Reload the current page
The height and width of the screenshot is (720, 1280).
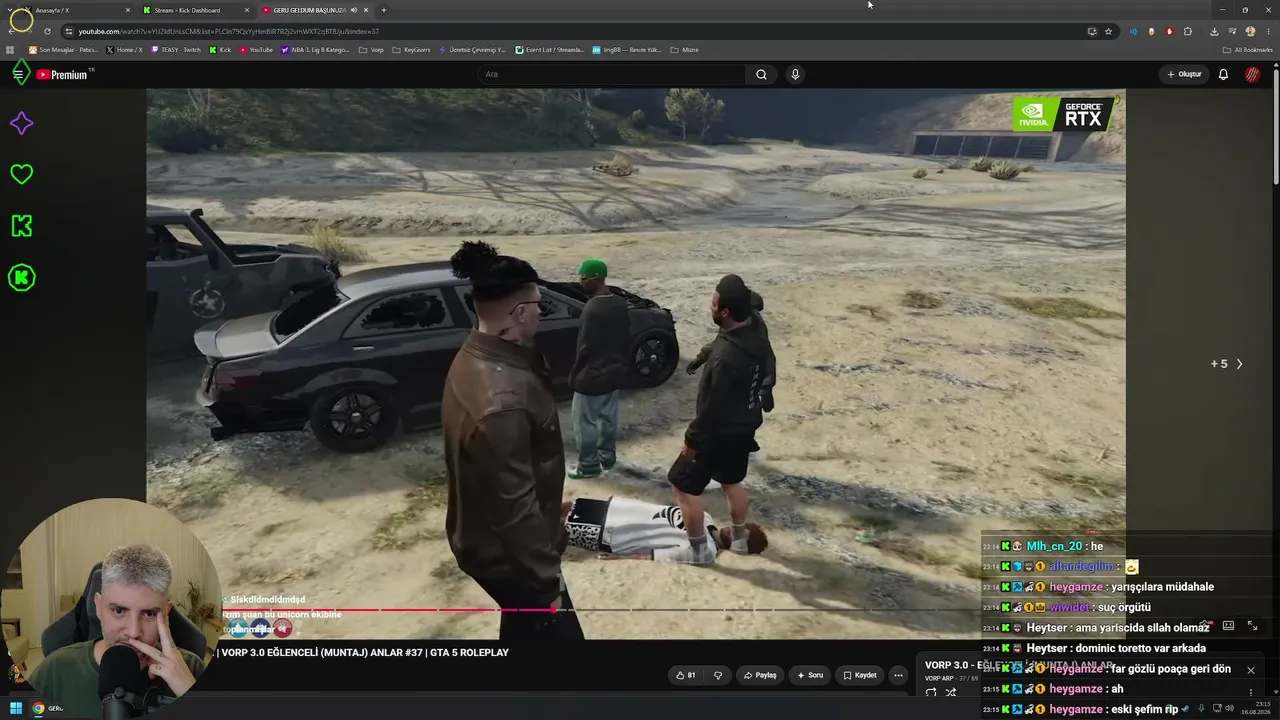(x=47, y=31)
